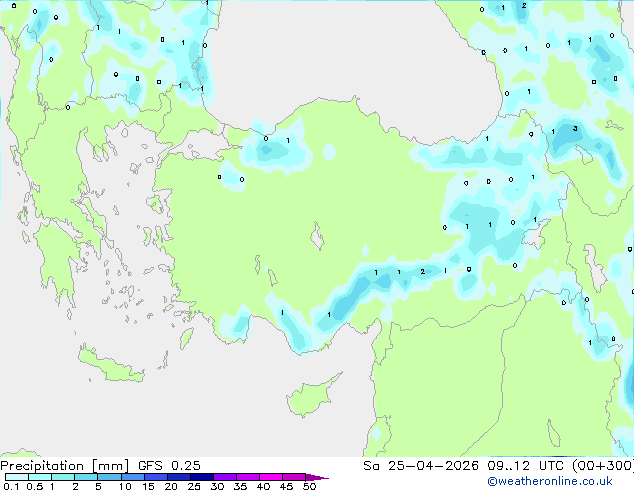
Task: Open the weatheronline.co.uk copyright link
Action: point(550,481)
